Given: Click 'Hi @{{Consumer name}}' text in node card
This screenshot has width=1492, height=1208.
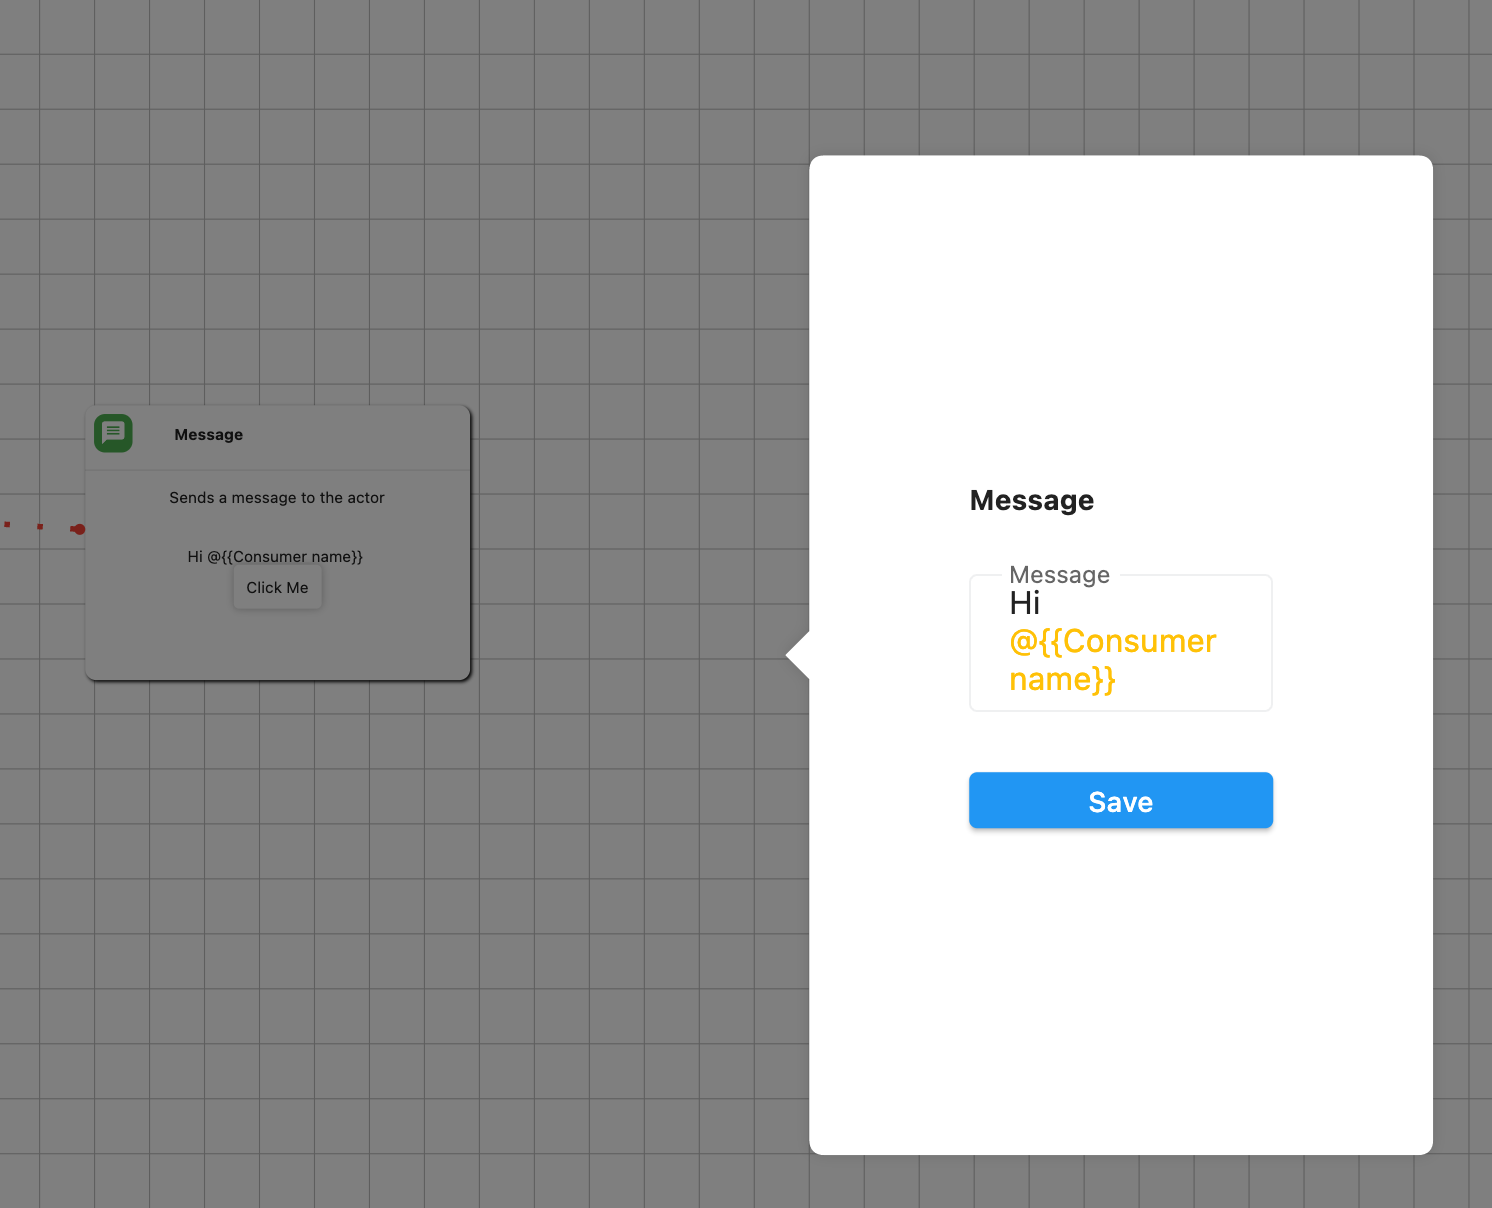Looking at the screenshot, I should [275, 557].
